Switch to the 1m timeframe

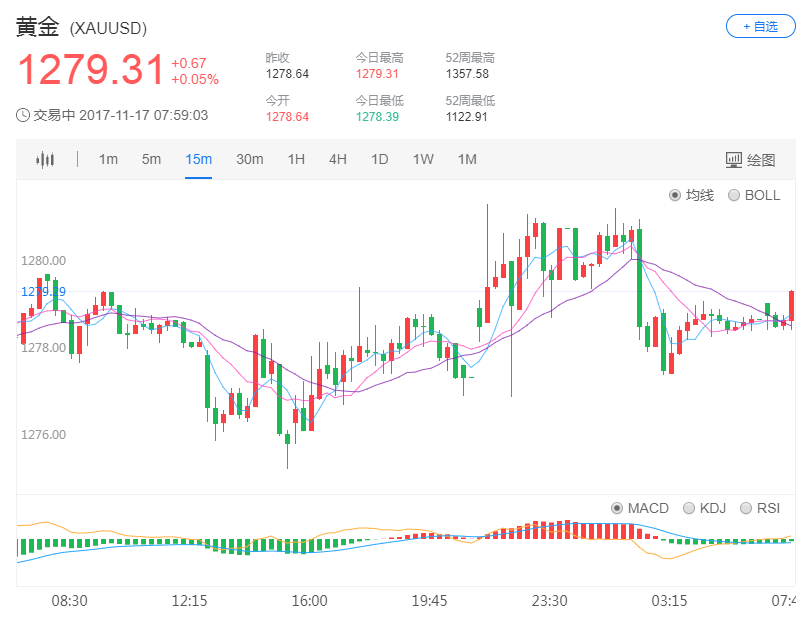pyautogui.click(x=108, y=159)
